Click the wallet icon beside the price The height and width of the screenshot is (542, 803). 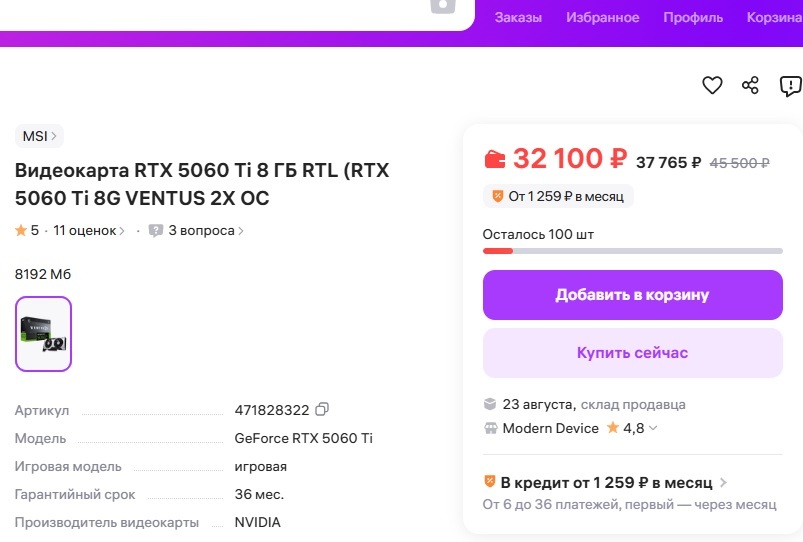[x=495, y=159]
